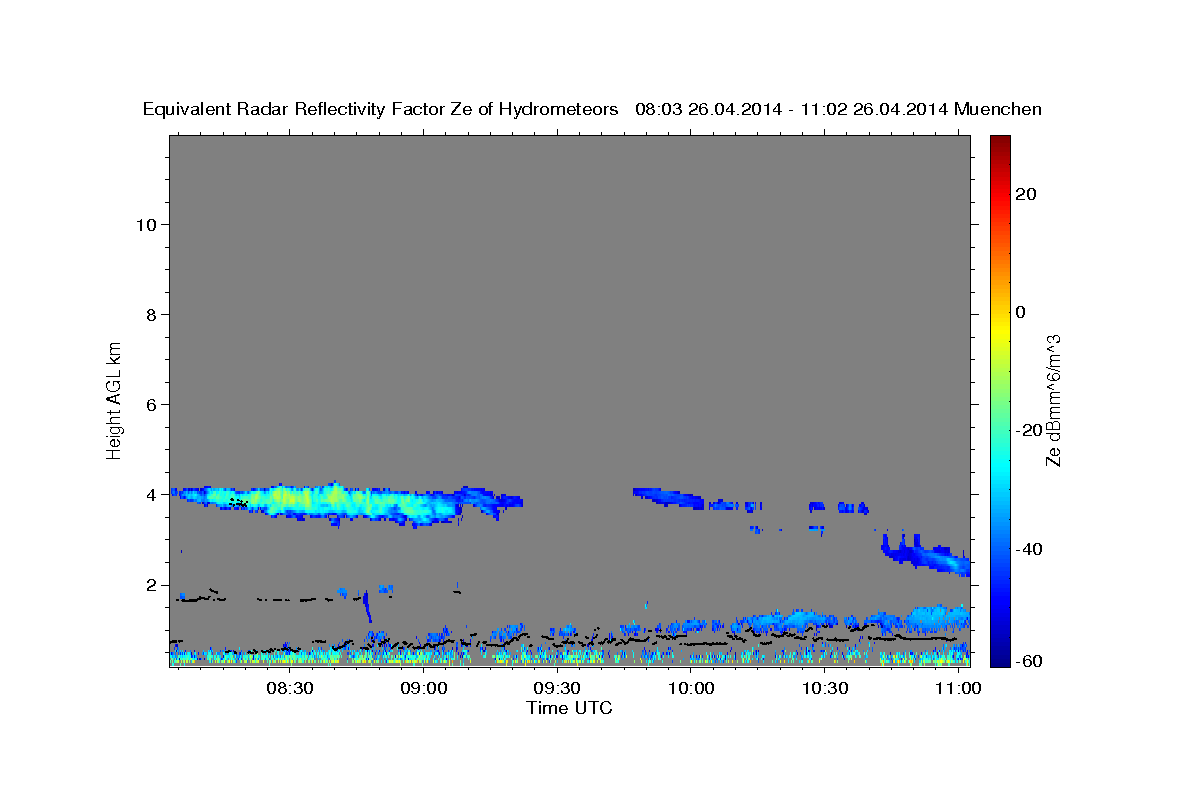Click the date range '08:03 26.04.2014 - 11:02 26.04.2014 Muenchen'

tap(839, 110)
